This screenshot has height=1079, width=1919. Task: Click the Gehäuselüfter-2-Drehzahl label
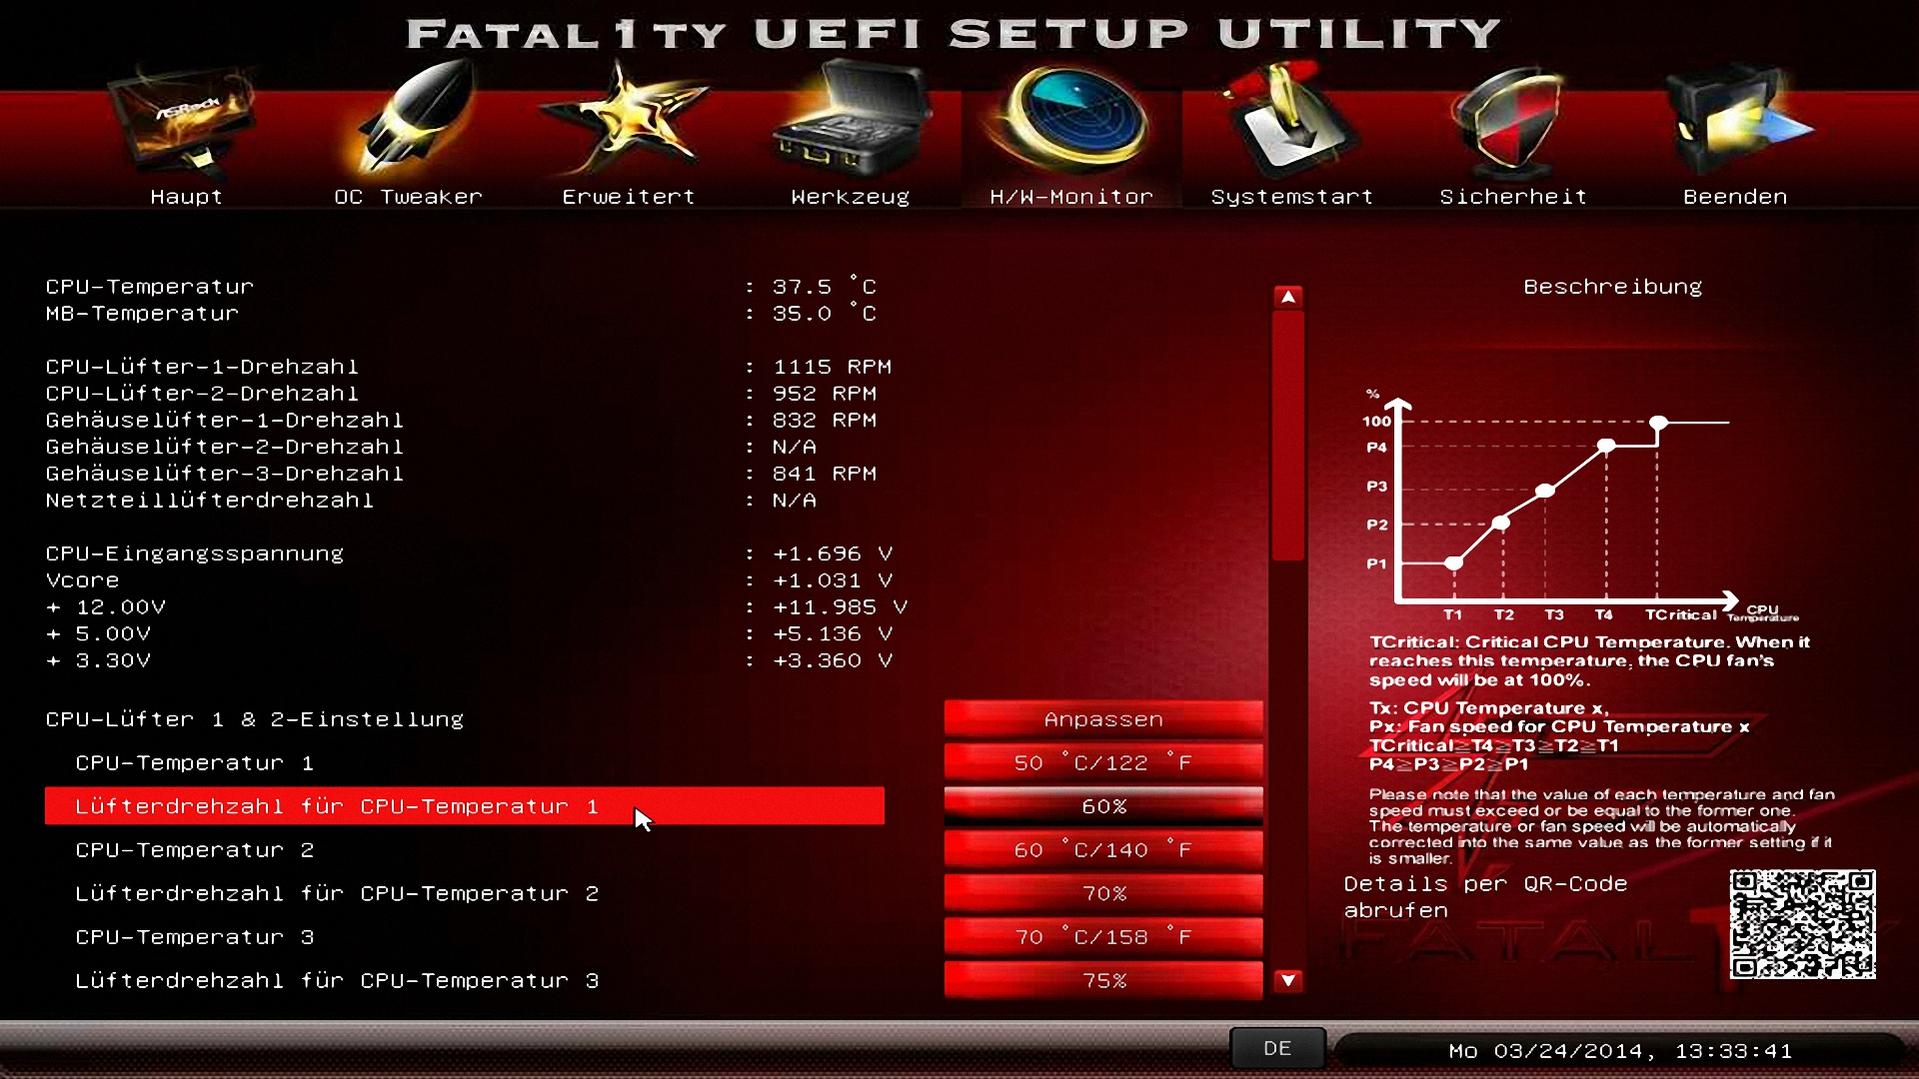click(x=225, y=447)
